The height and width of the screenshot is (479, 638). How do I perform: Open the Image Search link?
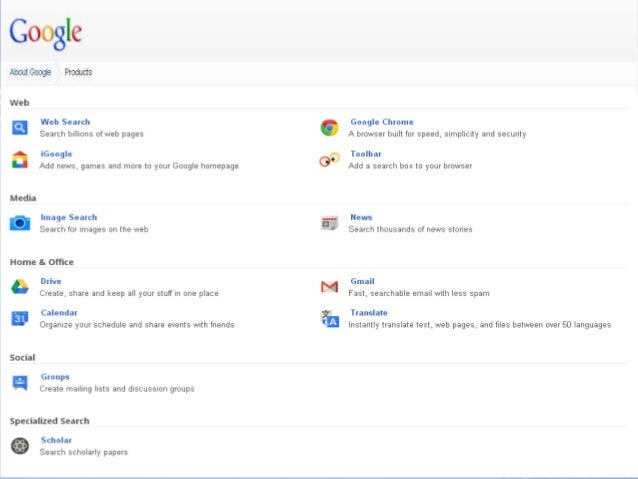pyautogui.click(x=68, y=217)
